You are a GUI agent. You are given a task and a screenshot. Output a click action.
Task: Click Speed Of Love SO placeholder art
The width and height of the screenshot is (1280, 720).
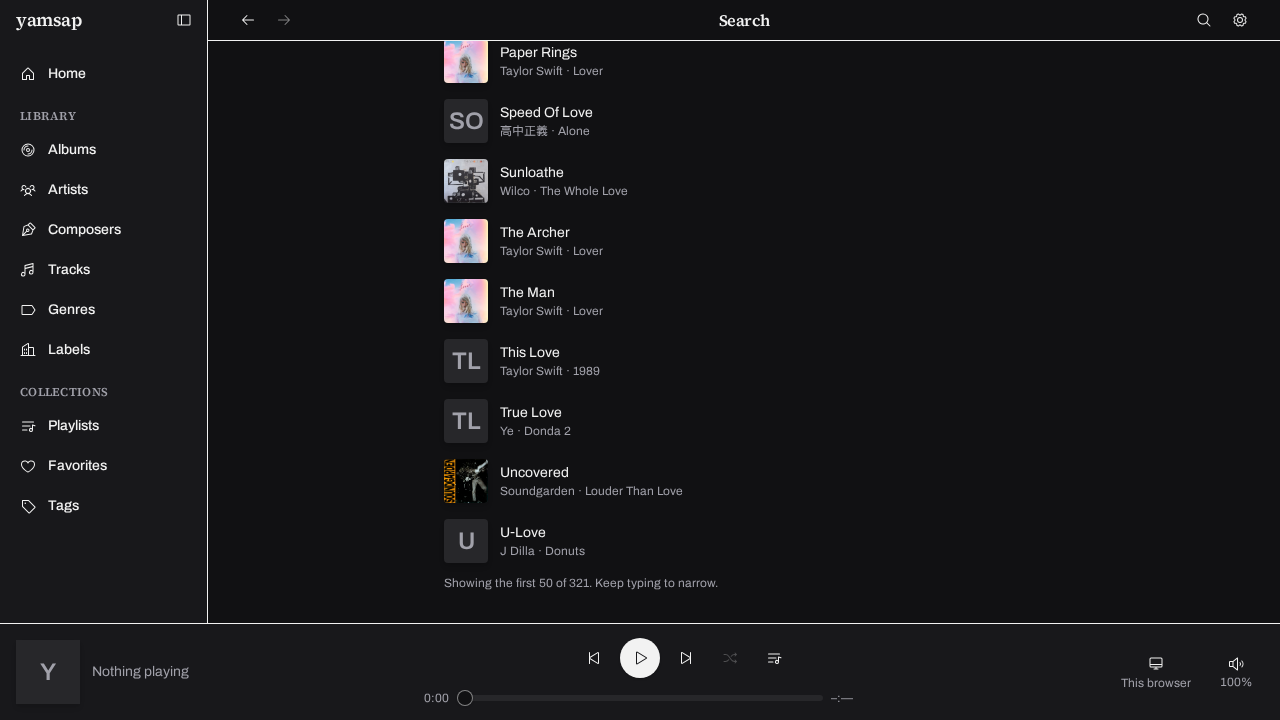click(466, 121)
